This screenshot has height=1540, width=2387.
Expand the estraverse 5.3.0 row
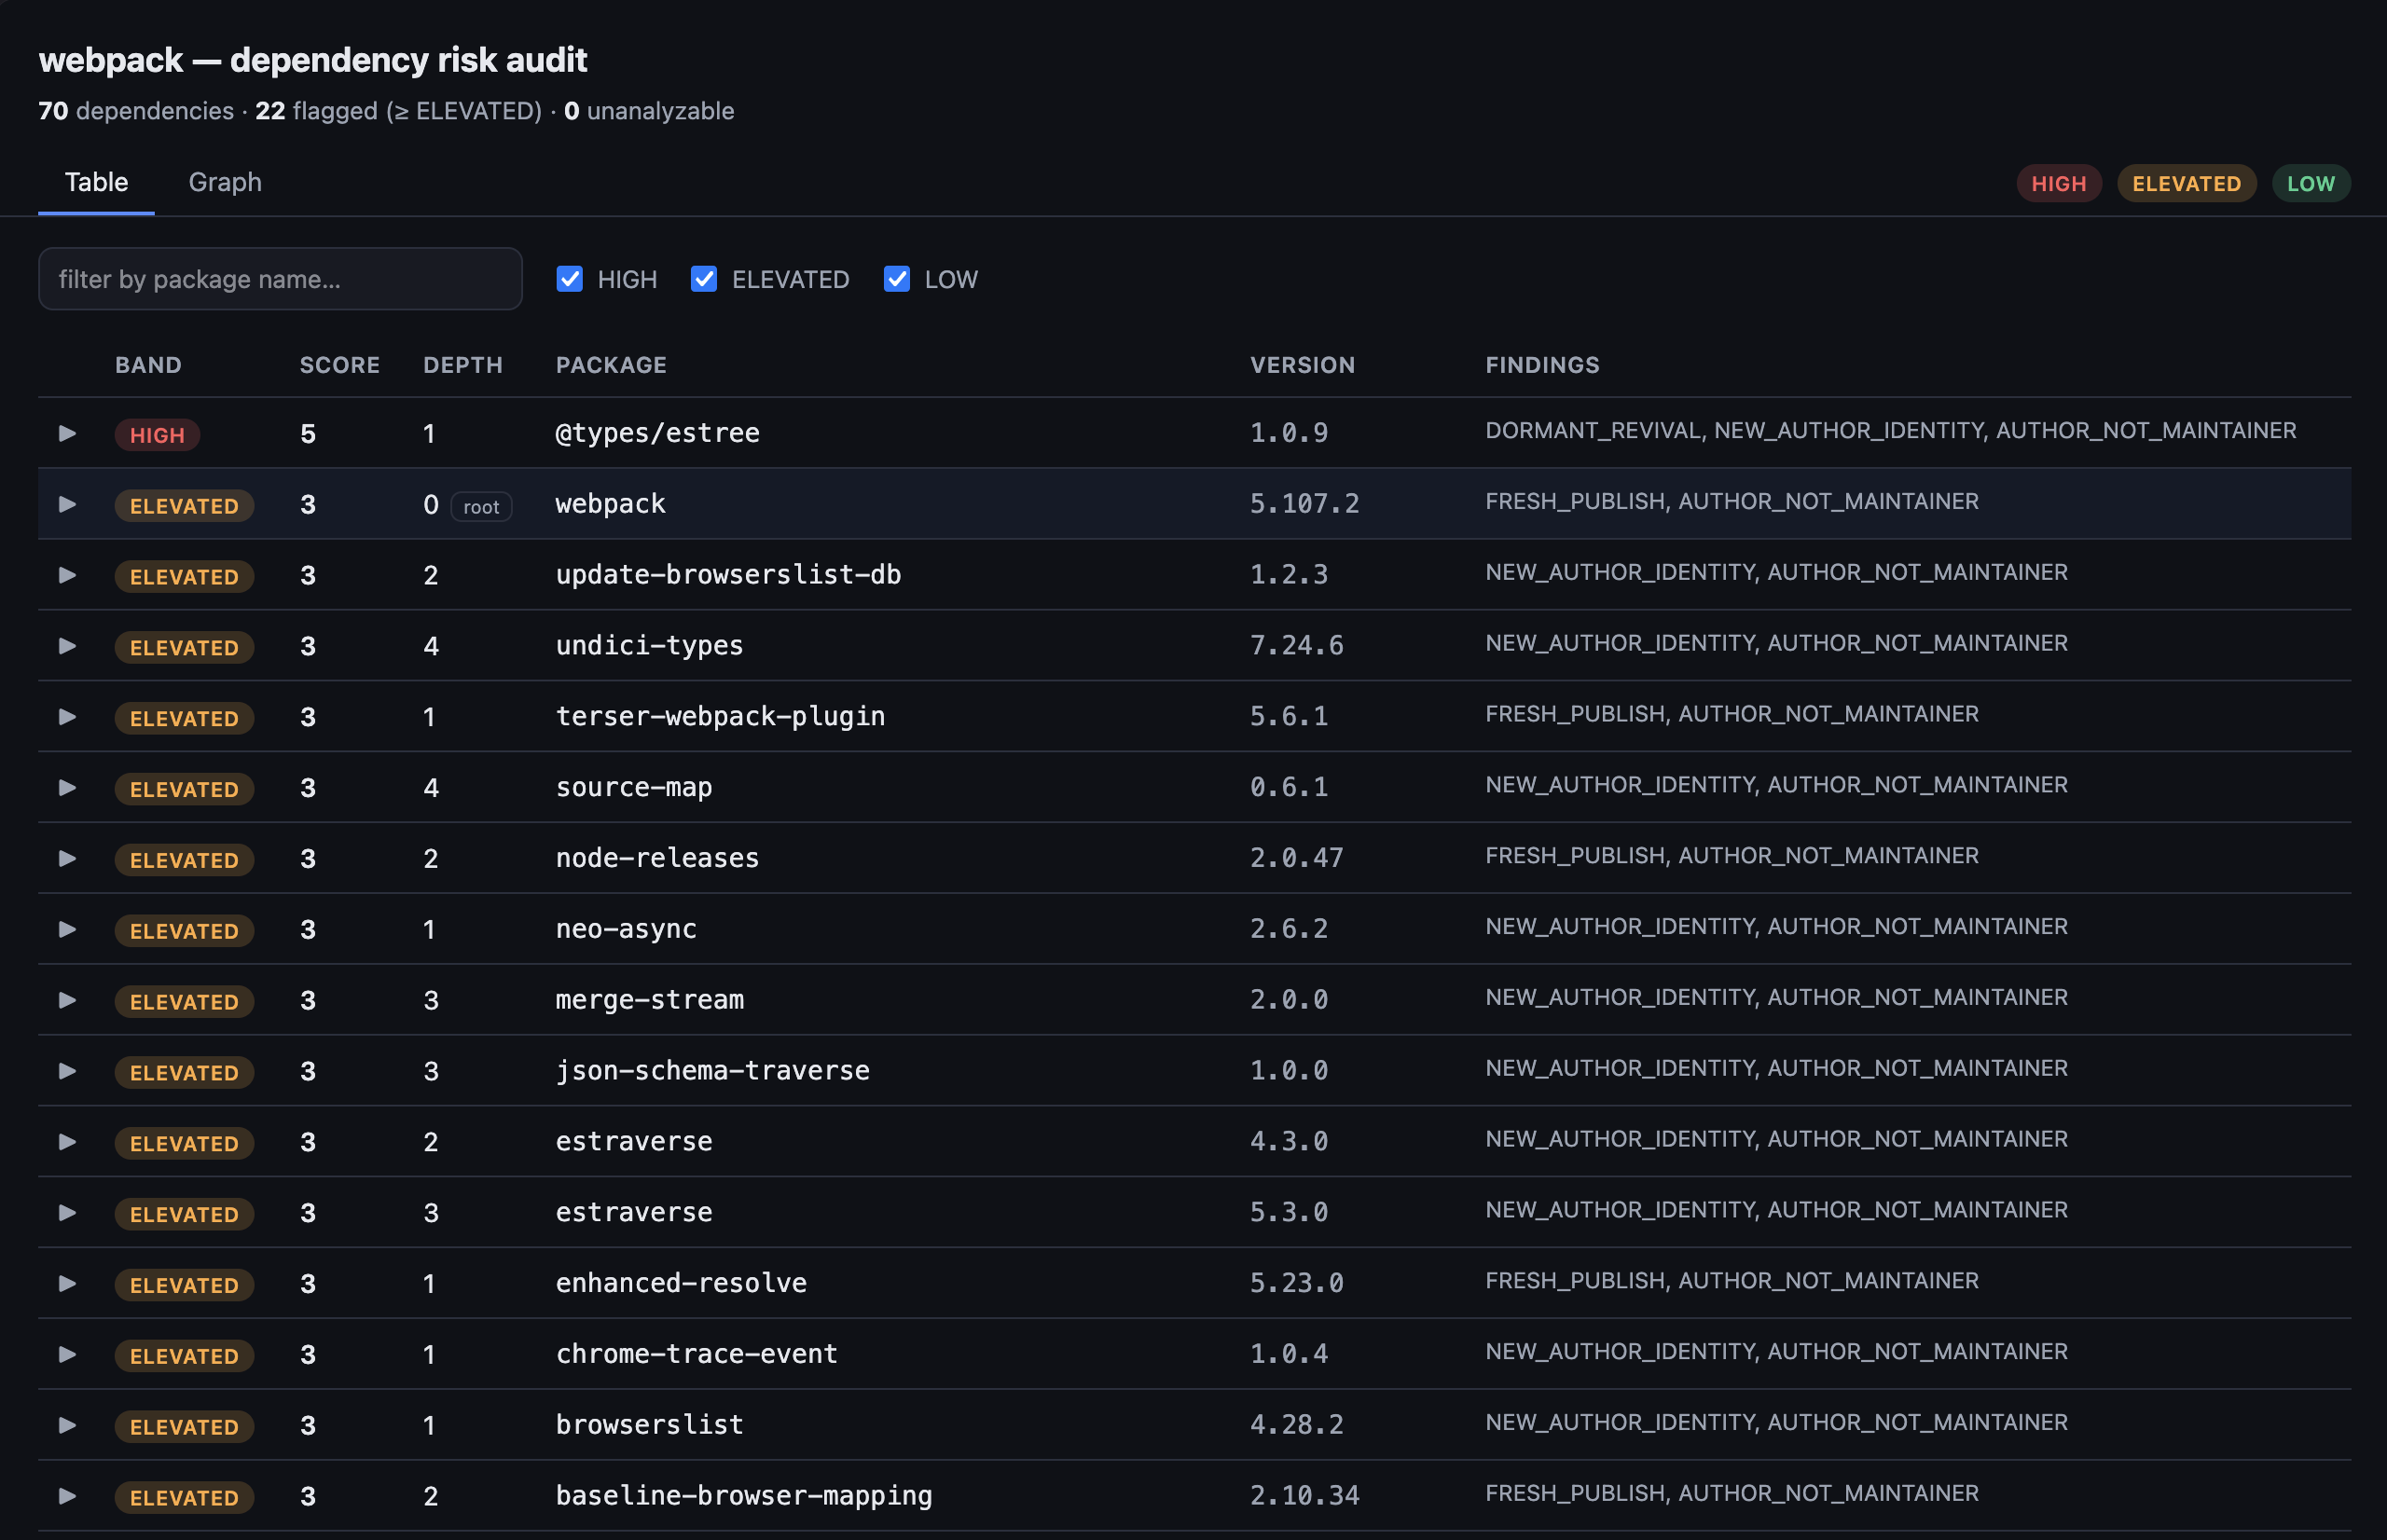click(x=67, y=1213)
